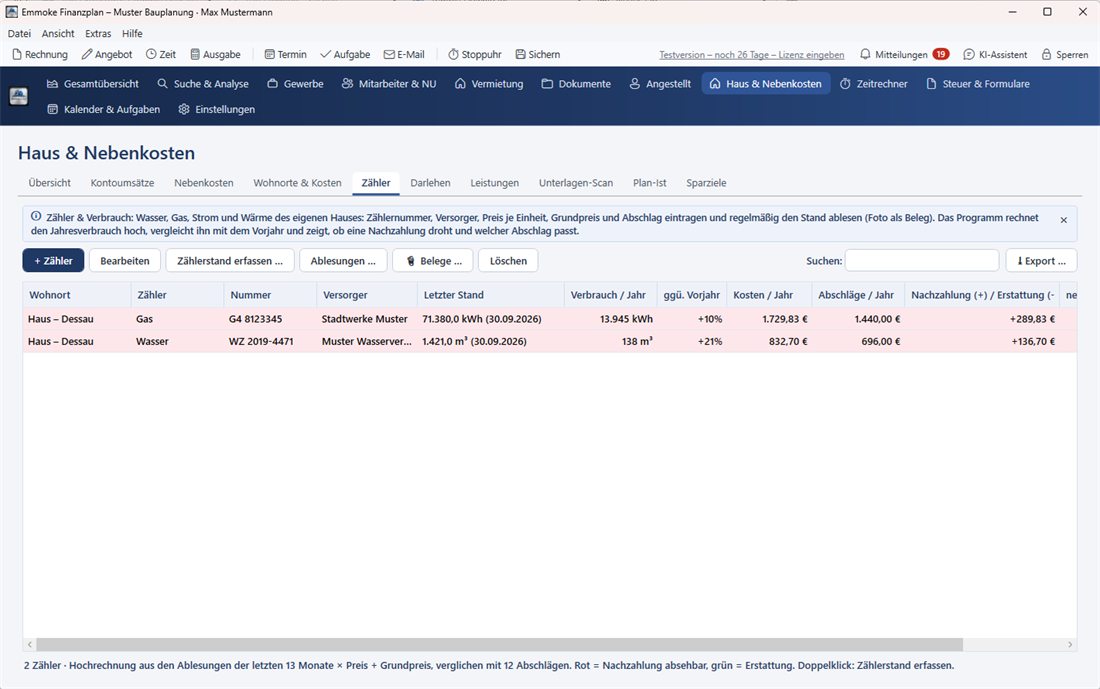
Task: Open the Zeitrechner section
Action: click(873, 83)
